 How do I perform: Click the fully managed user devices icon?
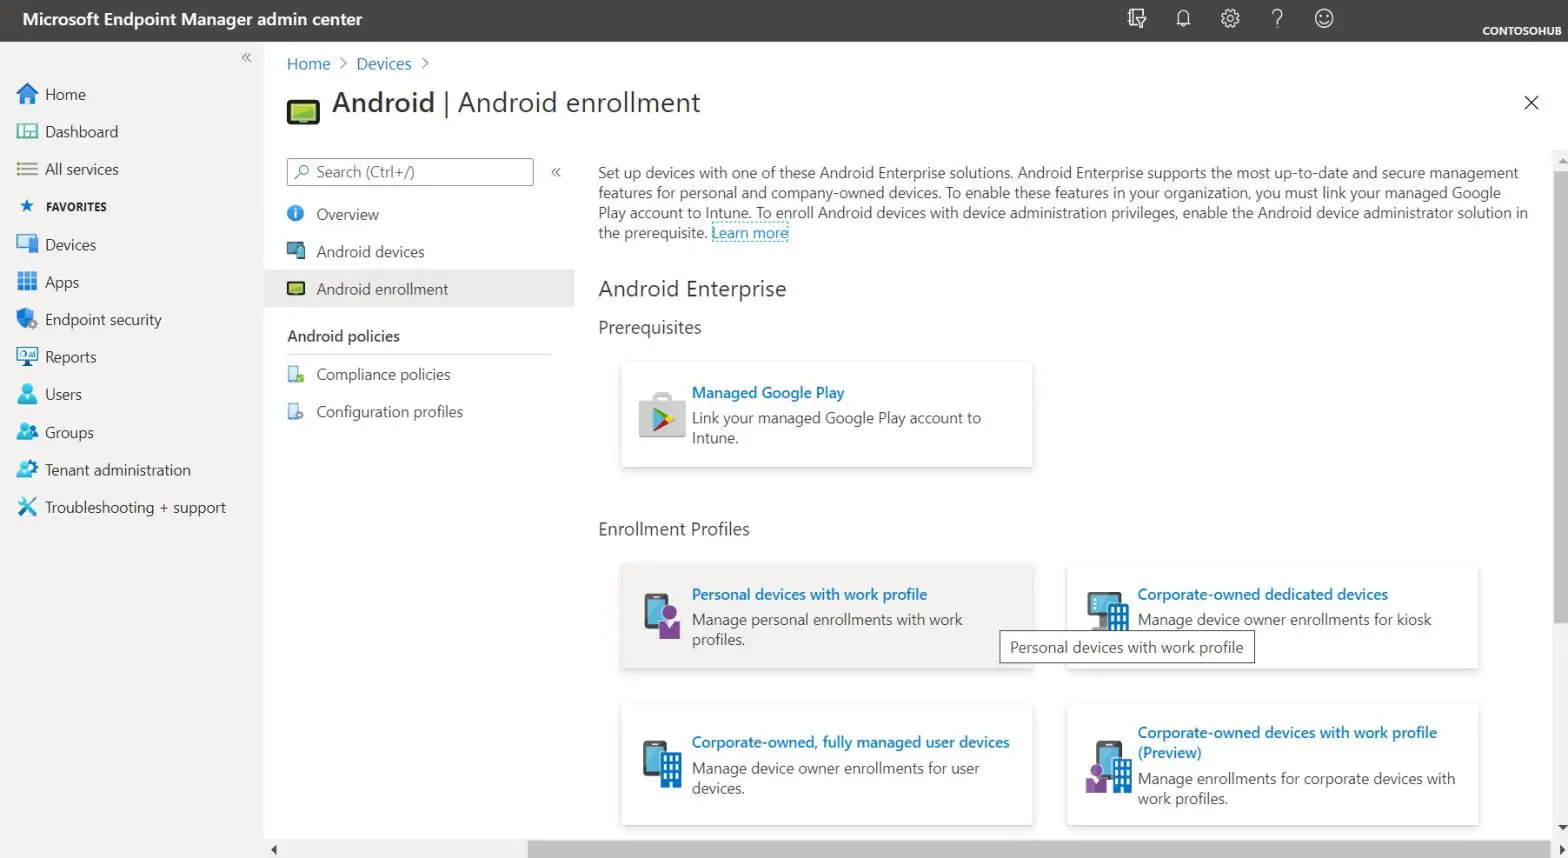662,764
